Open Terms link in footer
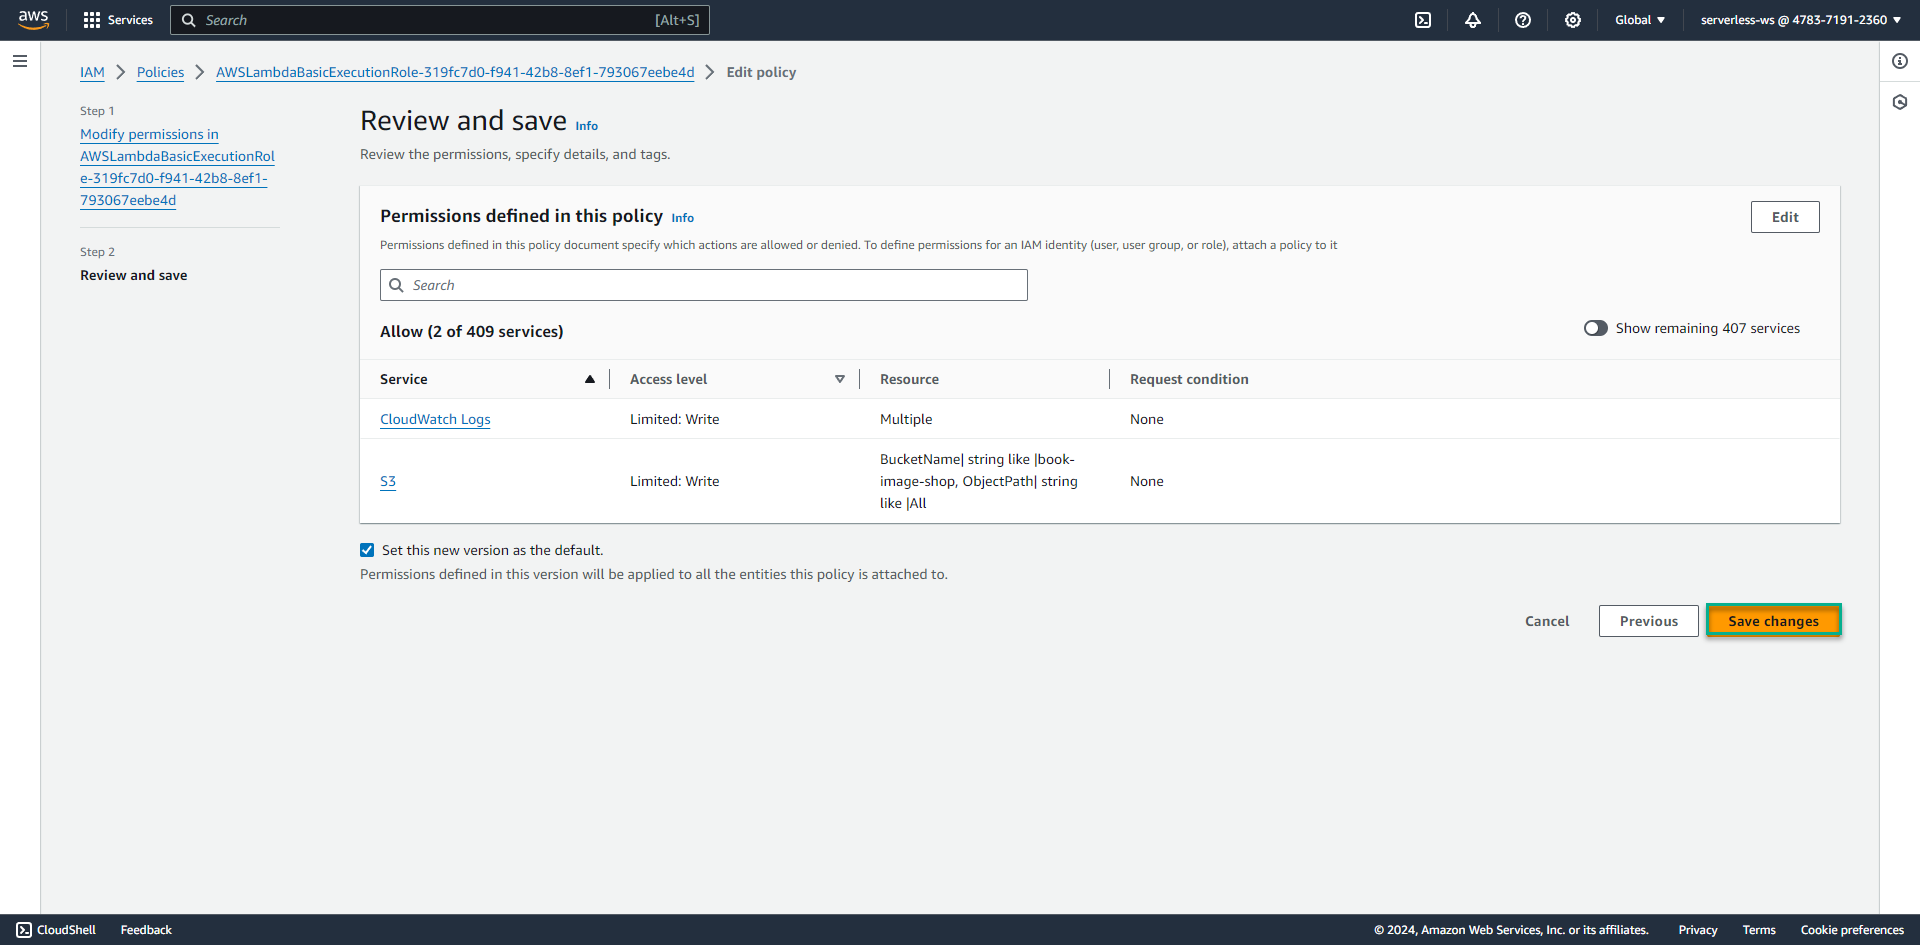The height and width of the screenshot is (945, 1920). click(1759, 930)
